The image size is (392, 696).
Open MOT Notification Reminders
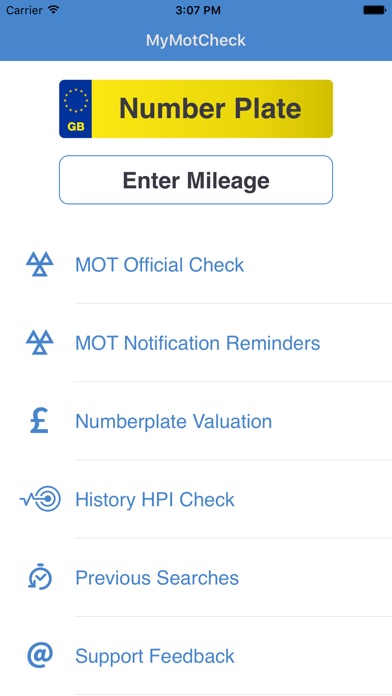[x=234, y=343]
